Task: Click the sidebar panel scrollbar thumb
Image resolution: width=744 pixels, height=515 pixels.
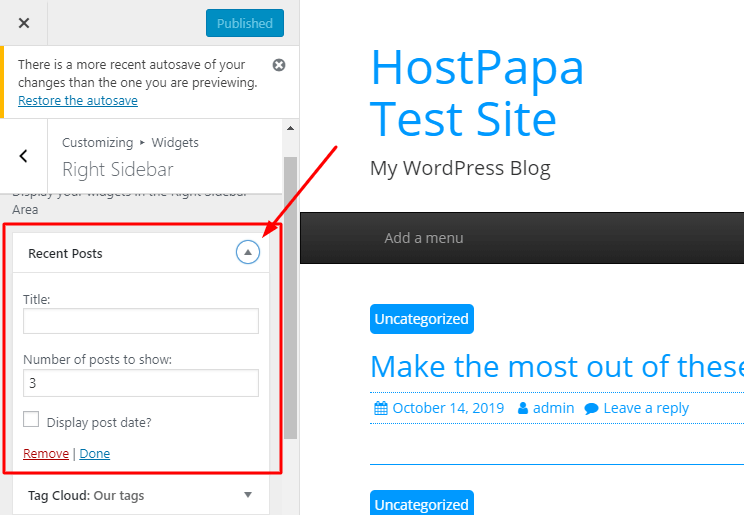Action: click(x=290, y=298)
